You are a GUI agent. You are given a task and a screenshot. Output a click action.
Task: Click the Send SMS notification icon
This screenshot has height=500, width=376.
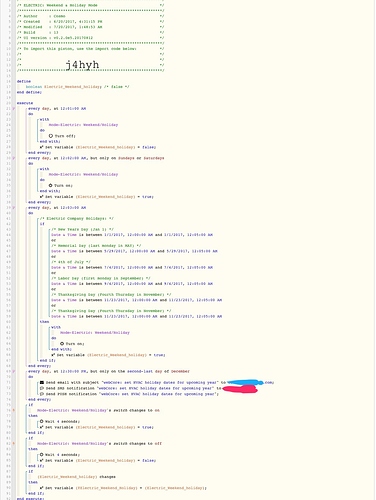tap(42, 388)
